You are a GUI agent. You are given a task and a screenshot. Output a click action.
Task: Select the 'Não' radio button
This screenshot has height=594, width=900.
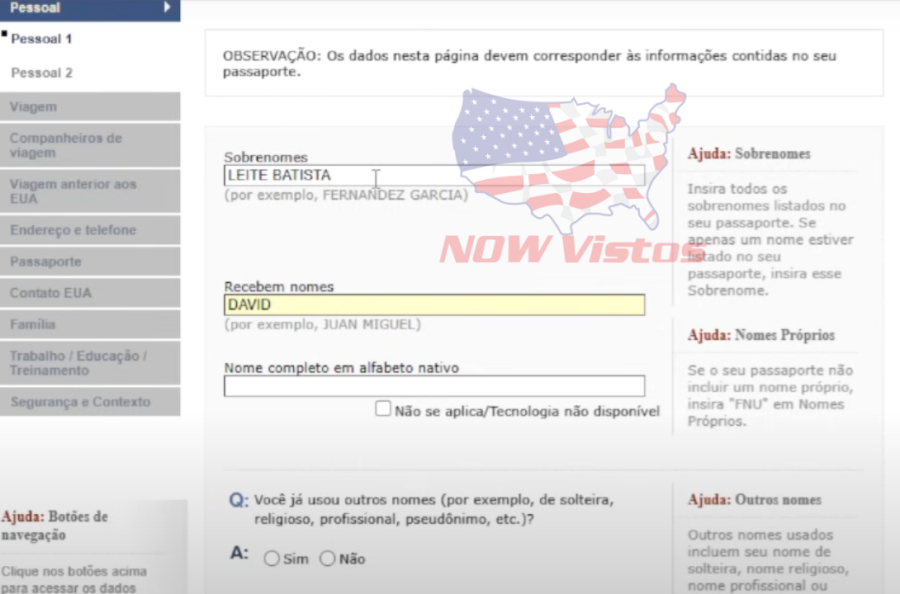(326, 559)
